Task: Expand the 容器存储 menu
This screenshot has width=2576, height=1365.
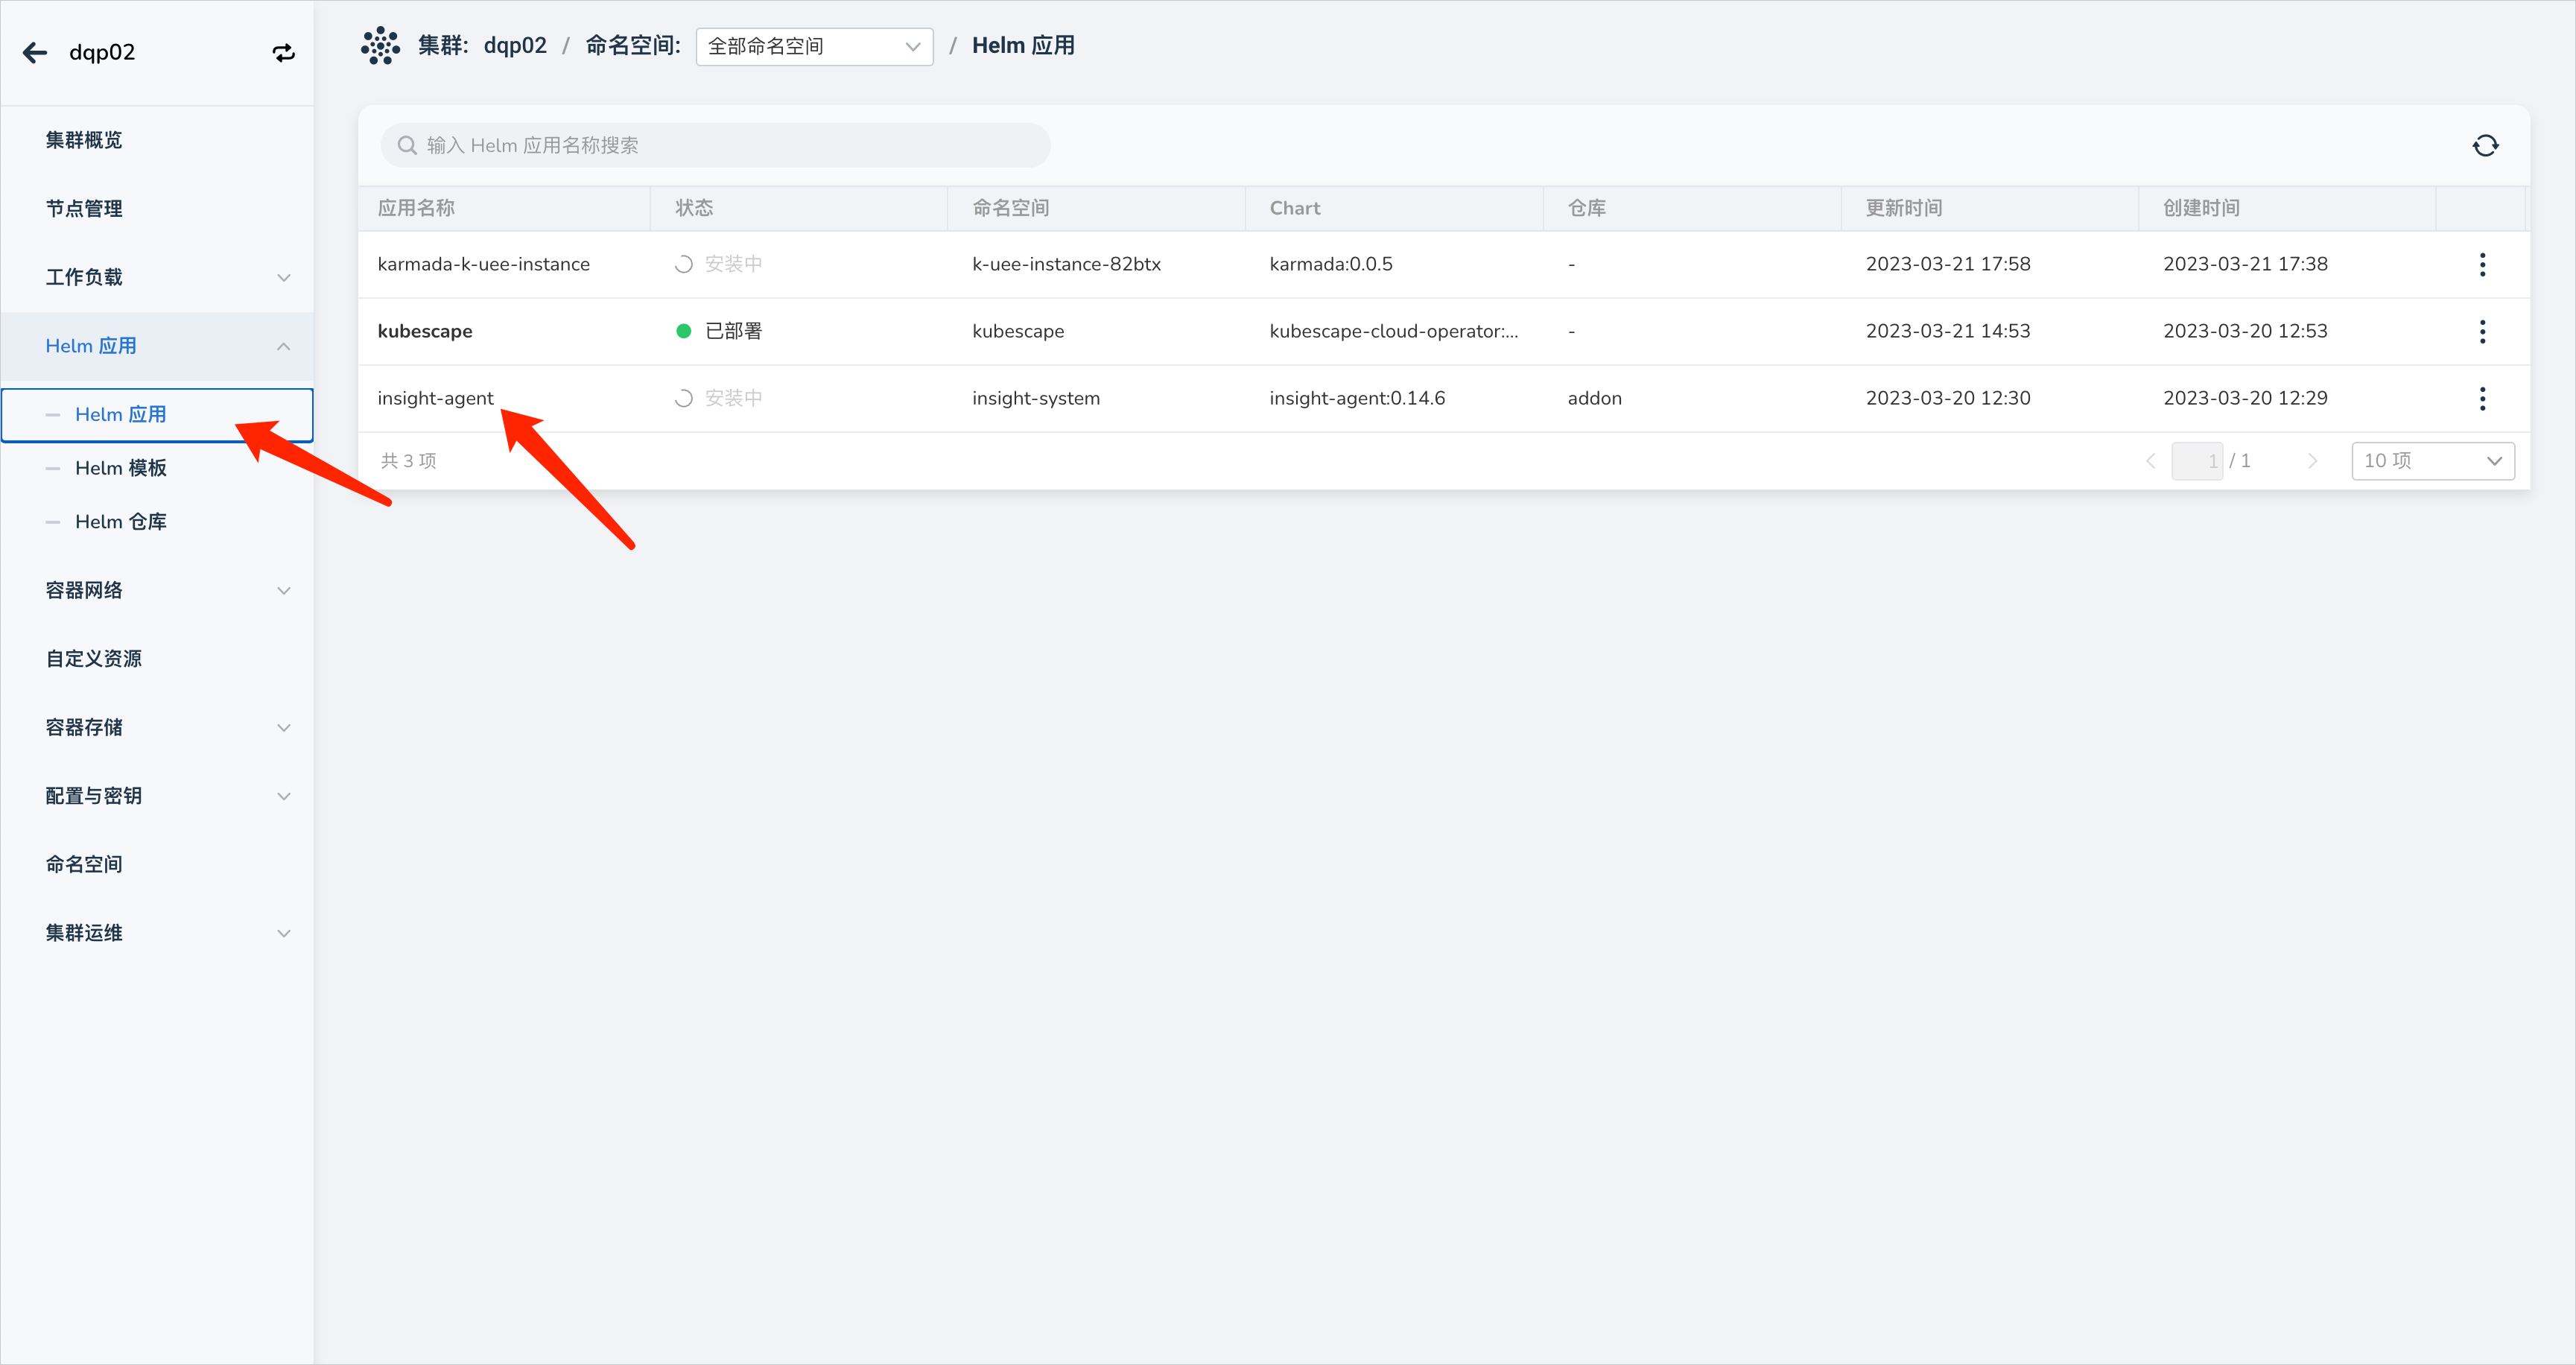Action: coord(158,727)
